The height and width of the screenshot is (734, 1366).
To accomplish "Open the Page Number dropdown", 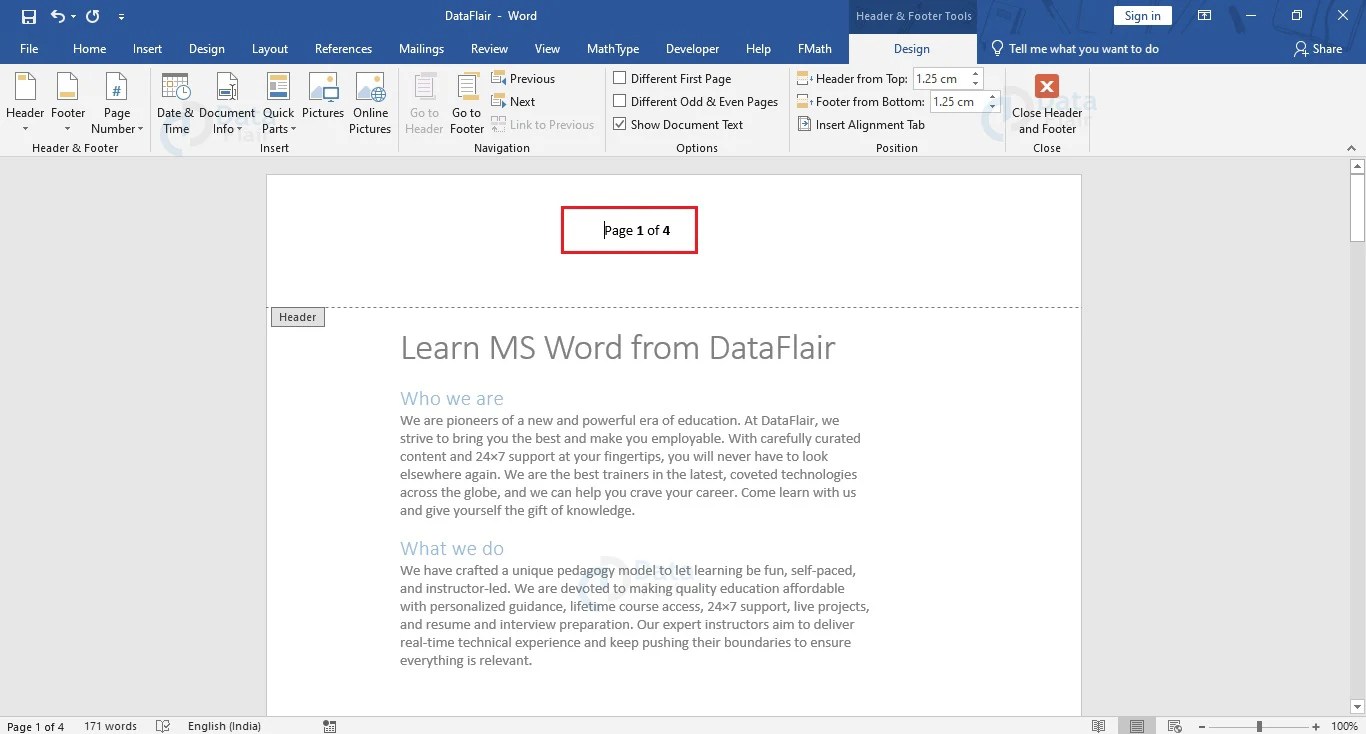I will [x=116, y=103].
